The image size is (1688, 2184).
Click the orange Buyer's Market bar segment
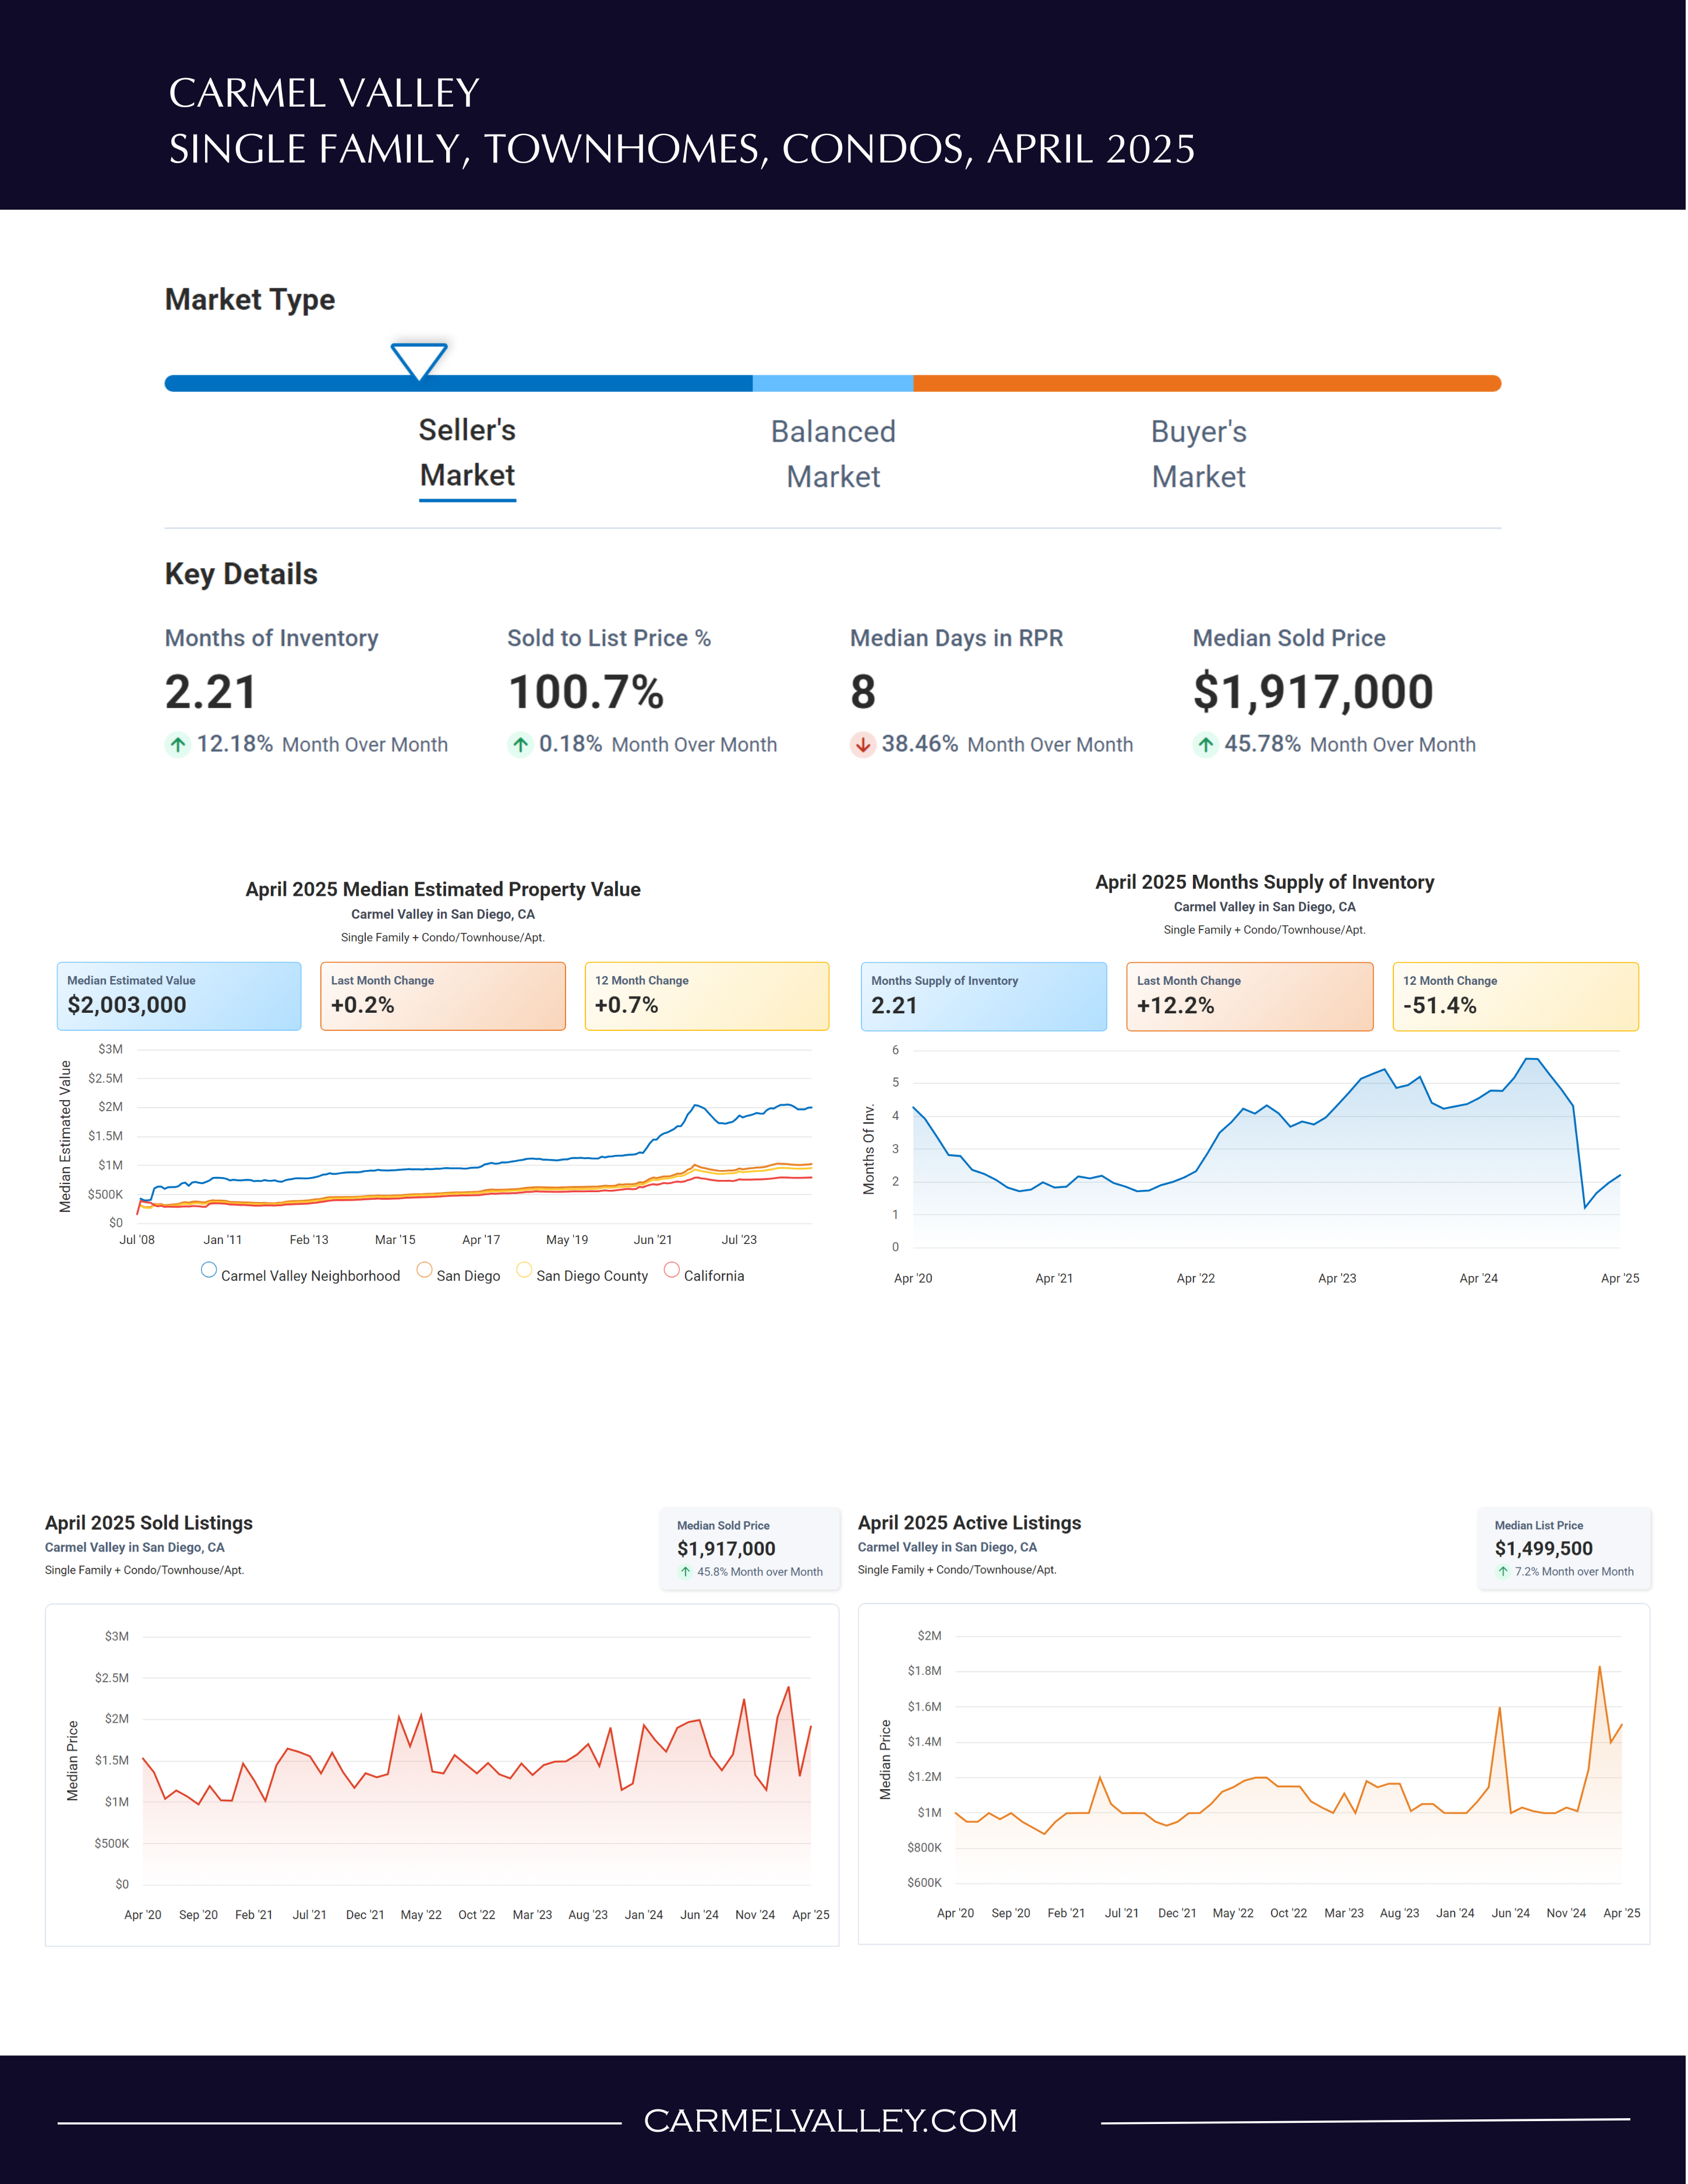[x=1207, y=384]
